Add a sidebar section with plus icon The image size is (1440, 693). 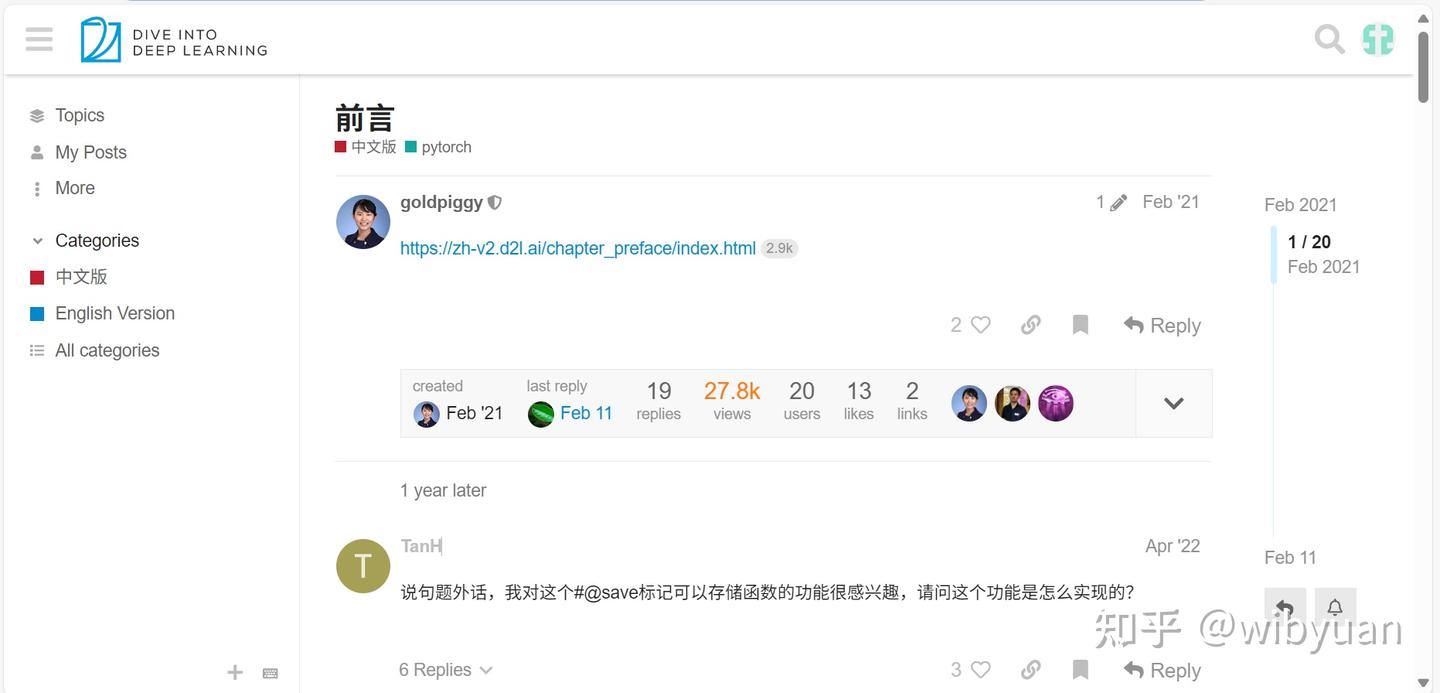pos(235,673)
